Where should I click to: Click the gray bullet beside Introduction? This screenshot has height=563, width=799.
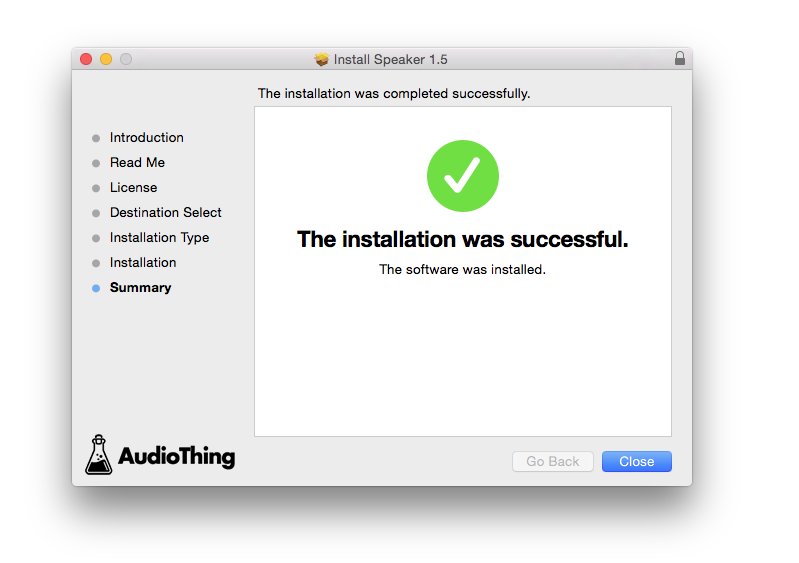click(x=96, y=138)
